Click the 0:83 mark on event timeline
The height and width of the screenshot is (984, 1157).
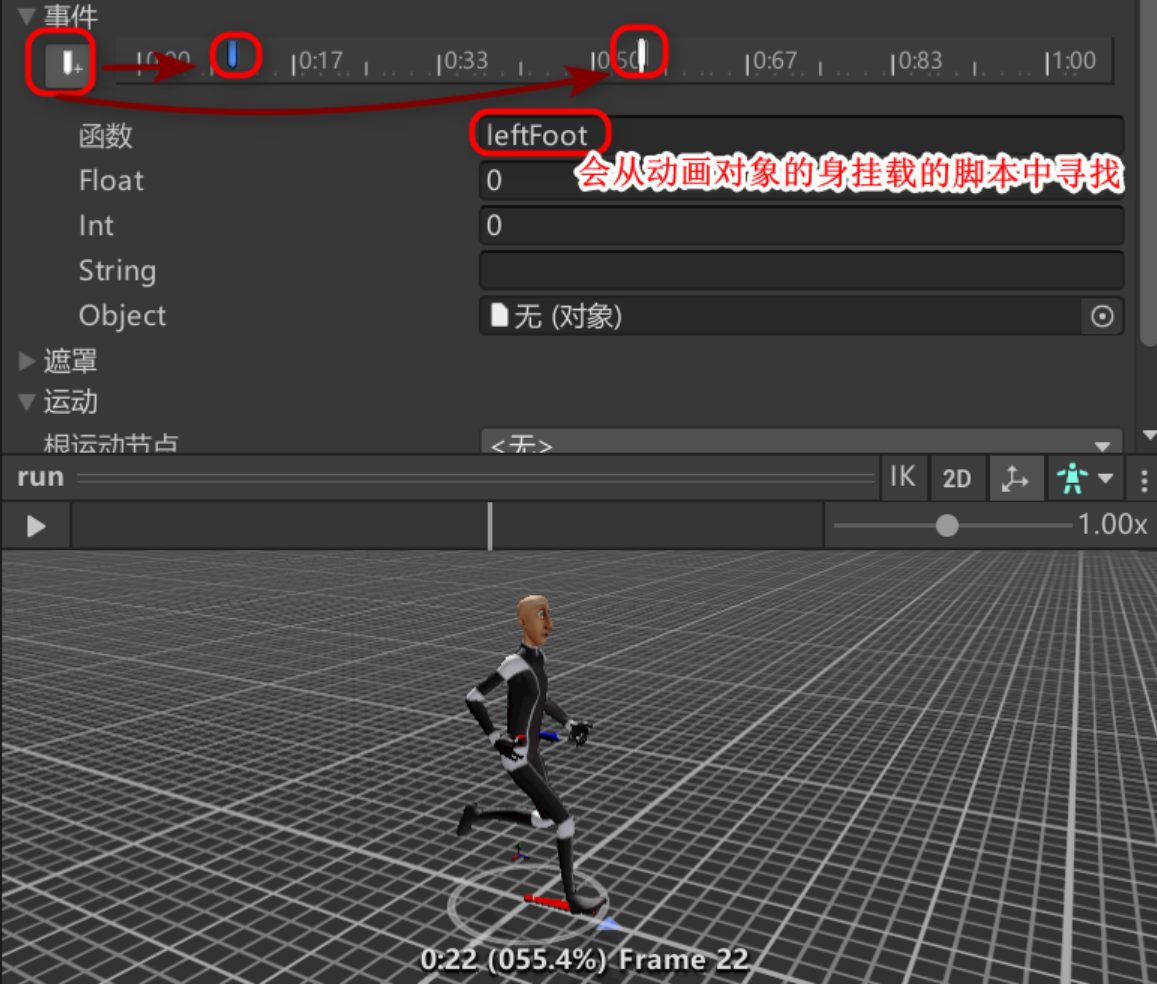pyautogui.click(x=916, y=61)
